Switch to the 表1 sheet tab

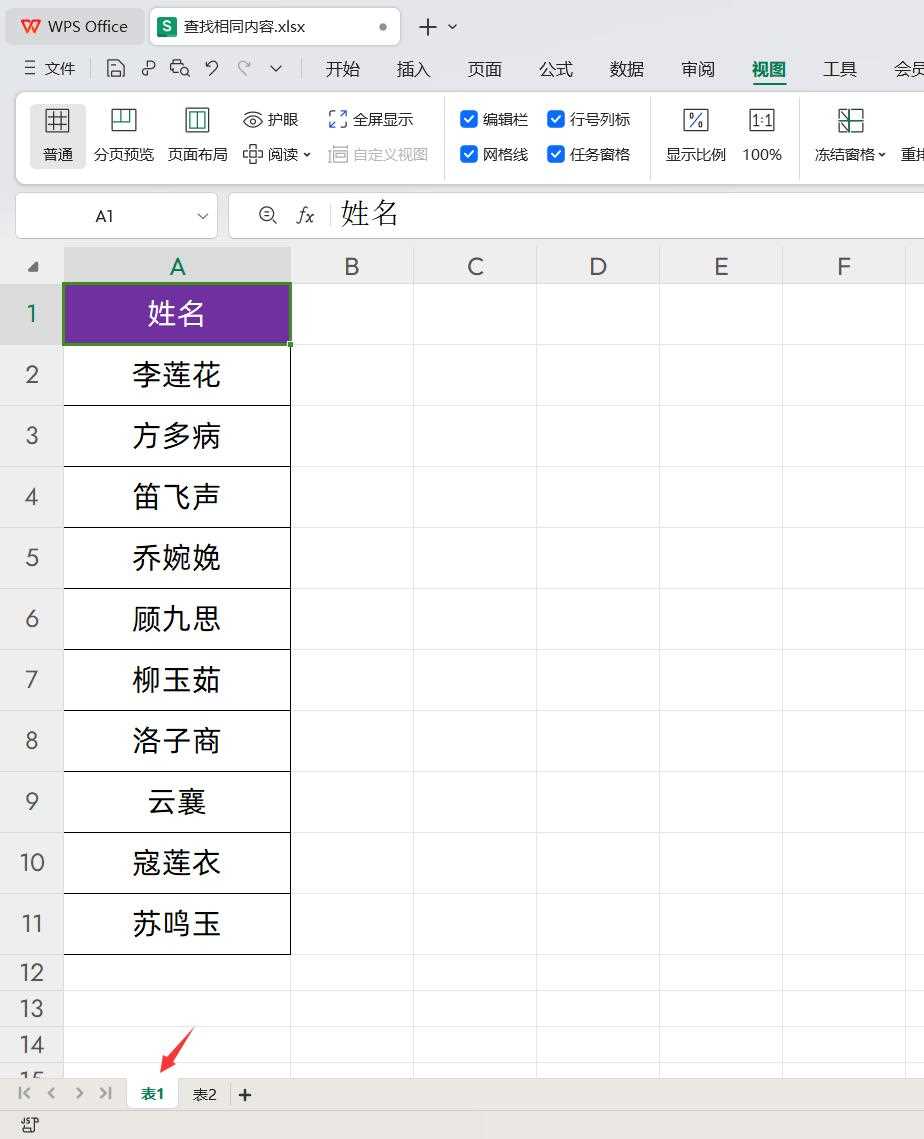point(153,1094)
